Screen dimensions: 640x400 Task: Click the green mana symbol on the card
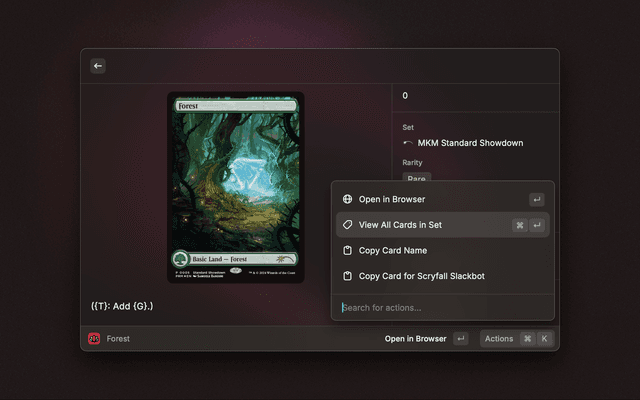point(181,258)
